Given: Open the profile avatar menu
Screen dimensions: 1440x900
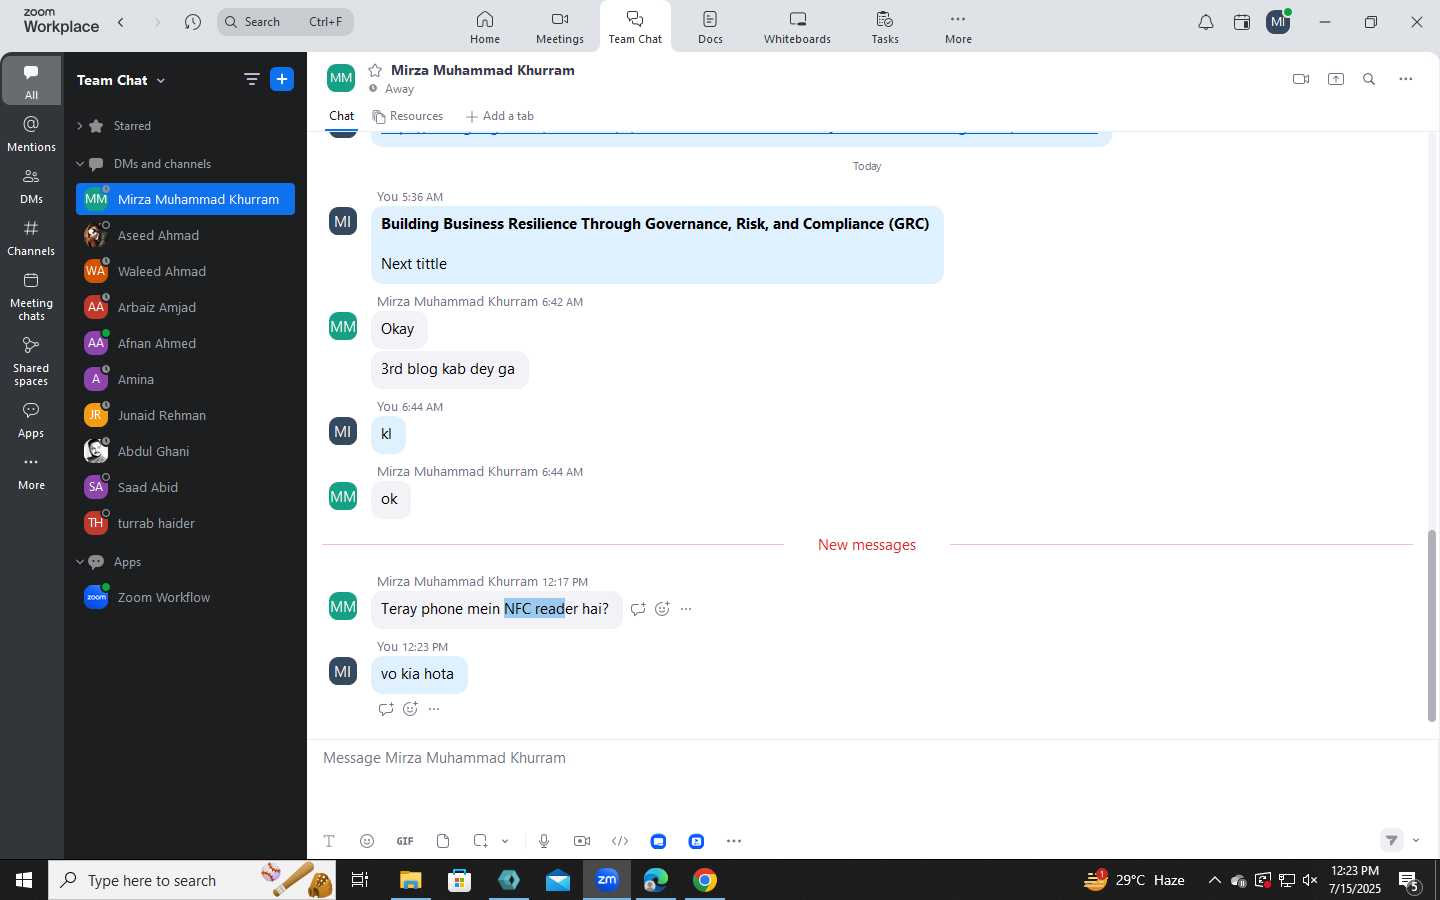Looking at the screenshot, I should (1278, 22).
